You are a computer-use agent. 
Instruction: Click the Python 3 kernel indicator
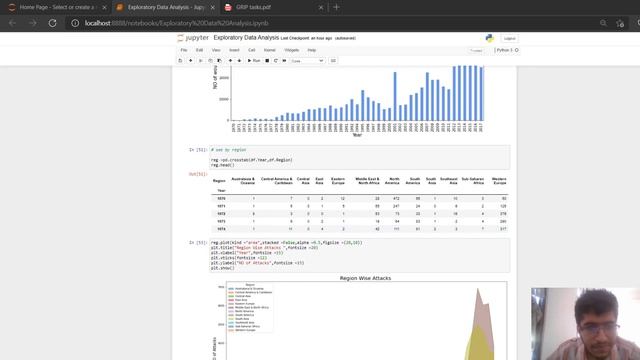507,50
